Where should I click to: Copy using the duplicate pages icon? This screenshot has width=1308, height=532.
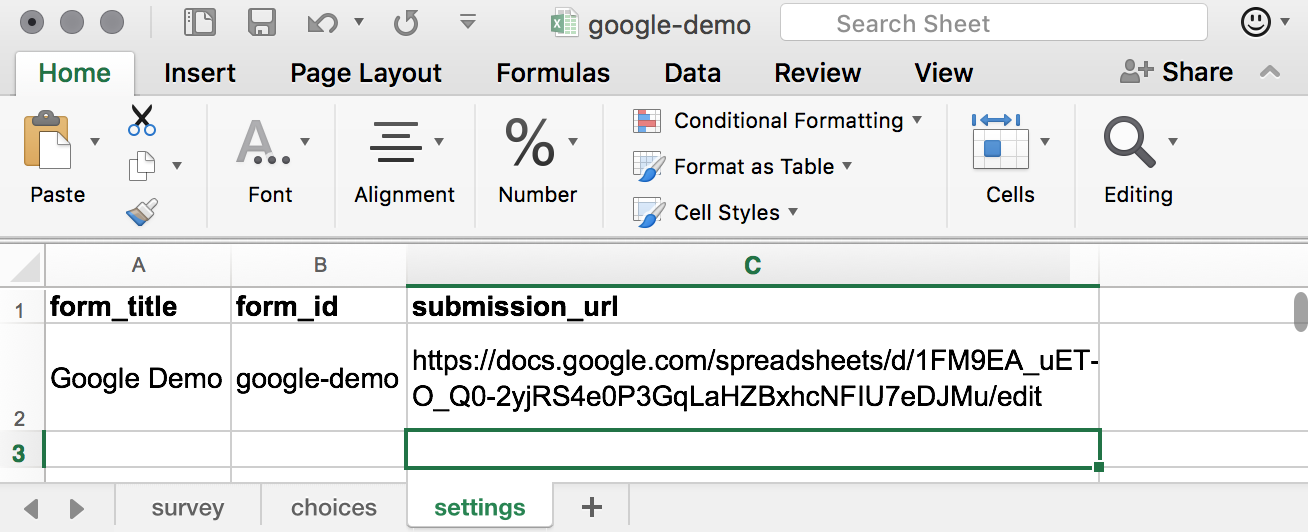(143, 166)
